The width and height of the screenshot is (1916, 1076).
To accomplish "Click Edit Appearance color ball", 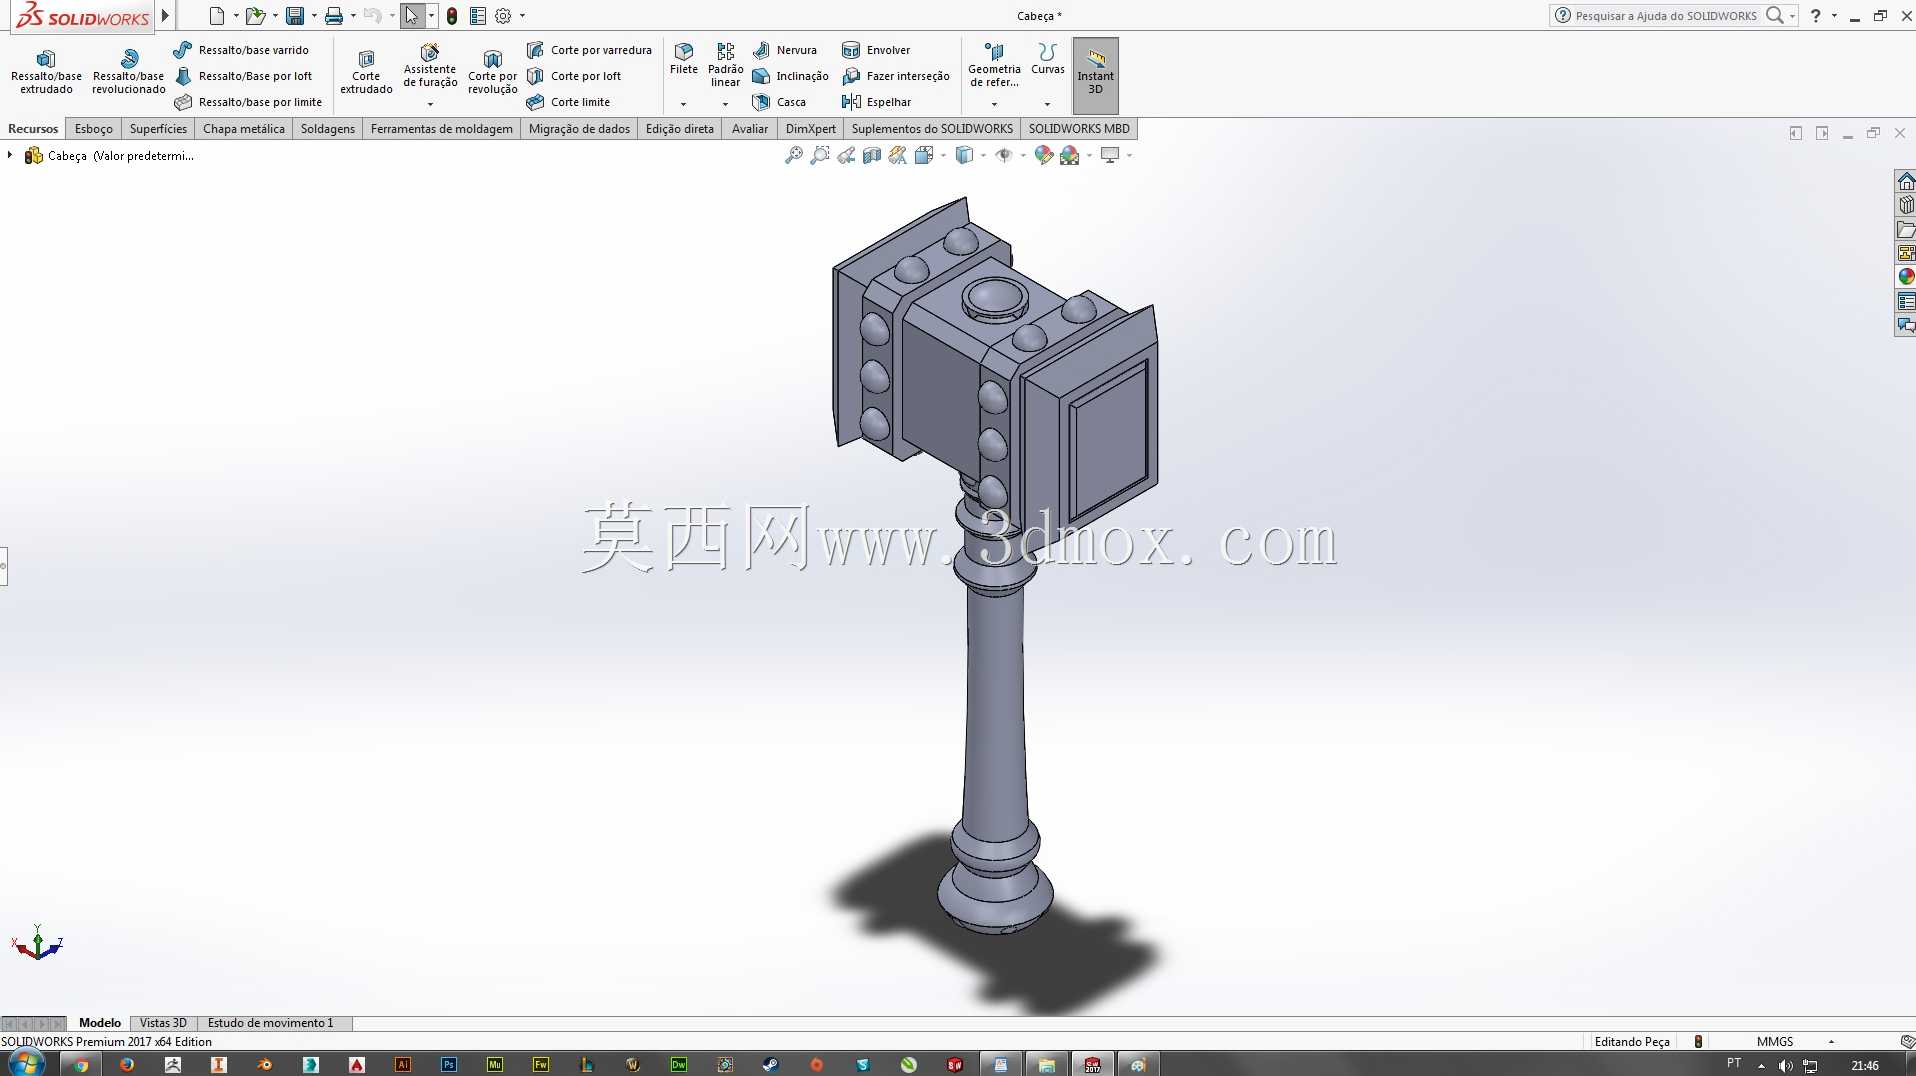I will (1044, 155).
